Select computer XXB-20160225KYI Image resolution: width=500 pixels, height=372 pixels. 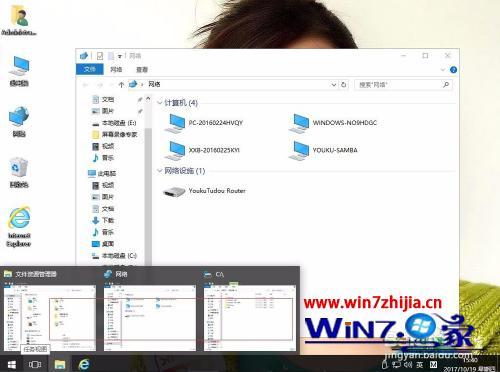(202, 150)
